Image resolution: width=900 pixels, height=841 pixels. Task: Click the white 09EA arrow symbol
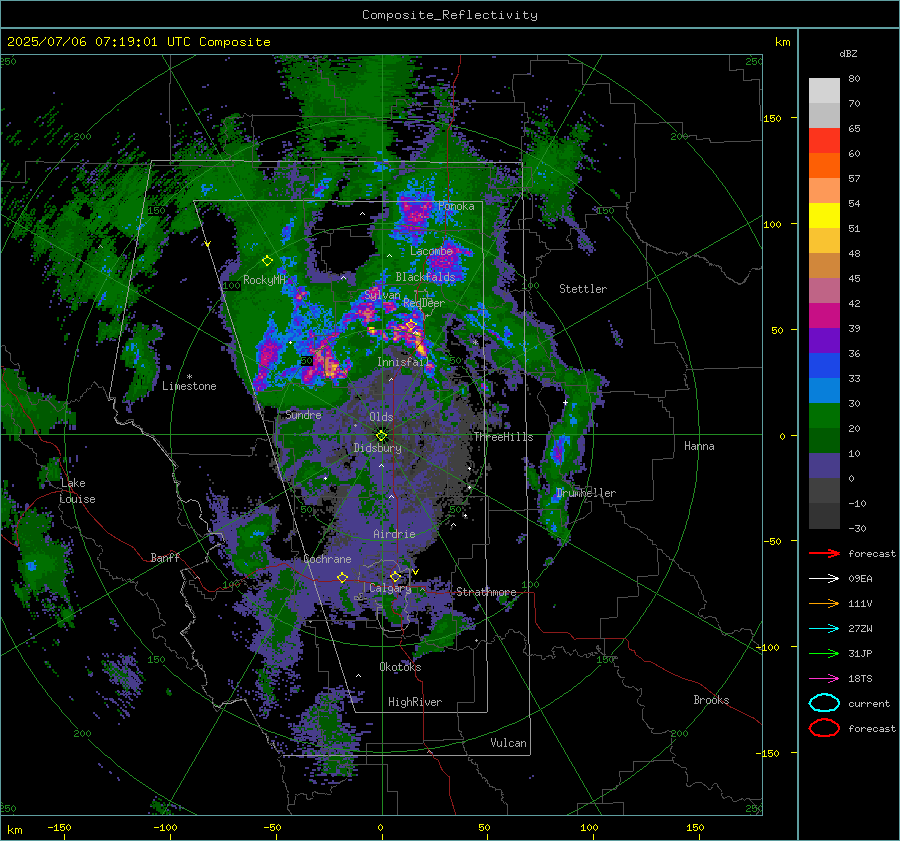pos(824,578)
